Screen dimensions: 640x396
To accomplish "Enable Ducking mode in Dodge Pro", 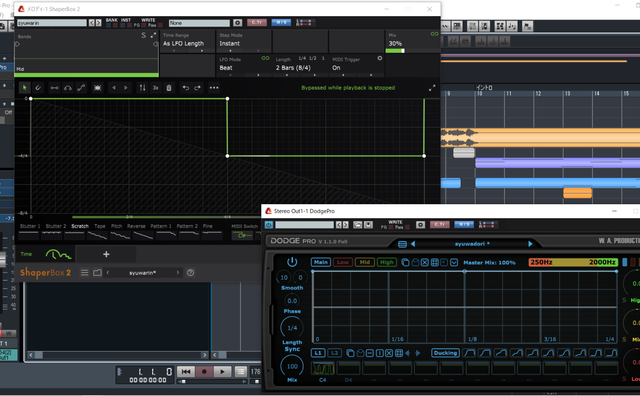I will pos(445,353).
